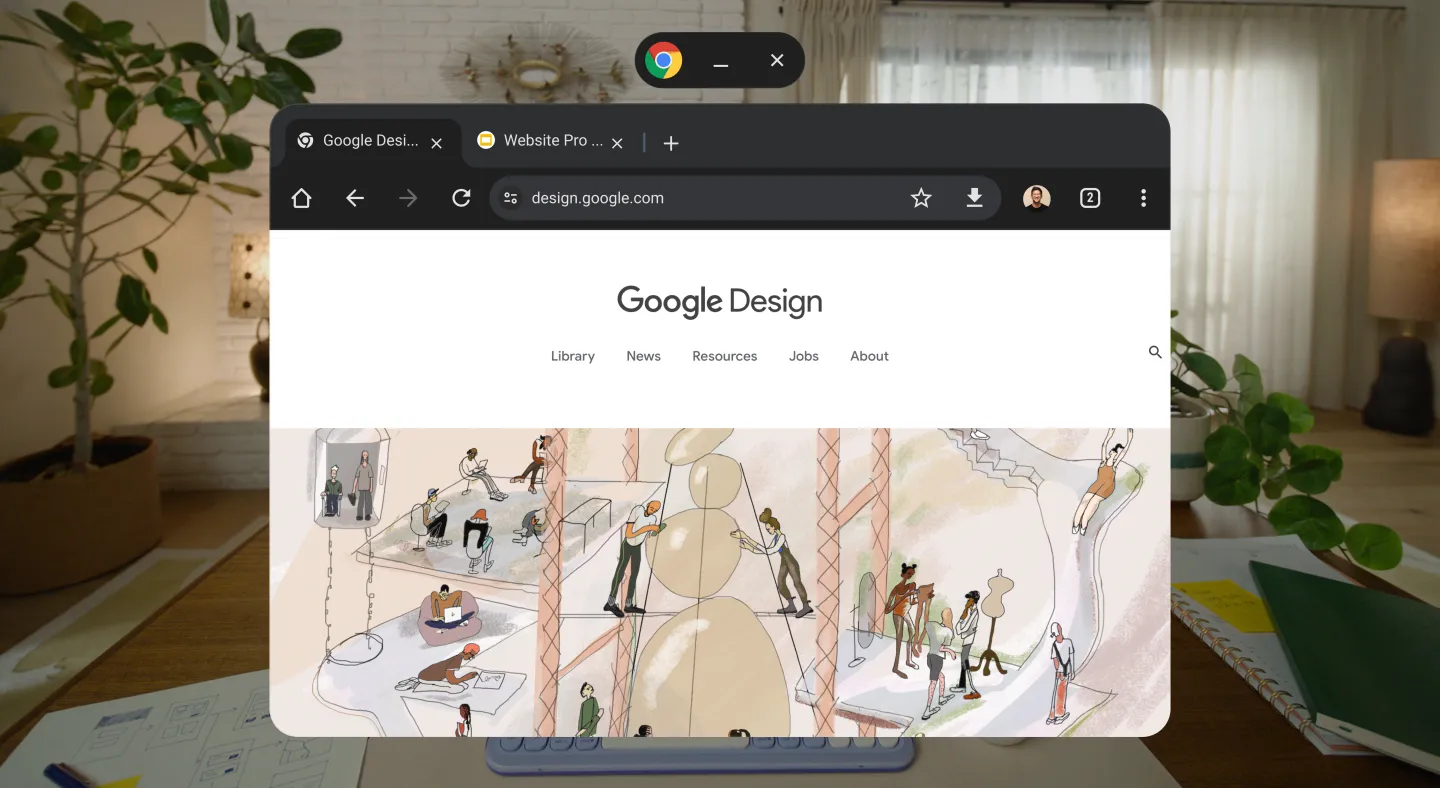Image resolution: width=1440 pixels, height=788 pixels.
Task: Open the Library page link
Action: [x=573, y=356]
